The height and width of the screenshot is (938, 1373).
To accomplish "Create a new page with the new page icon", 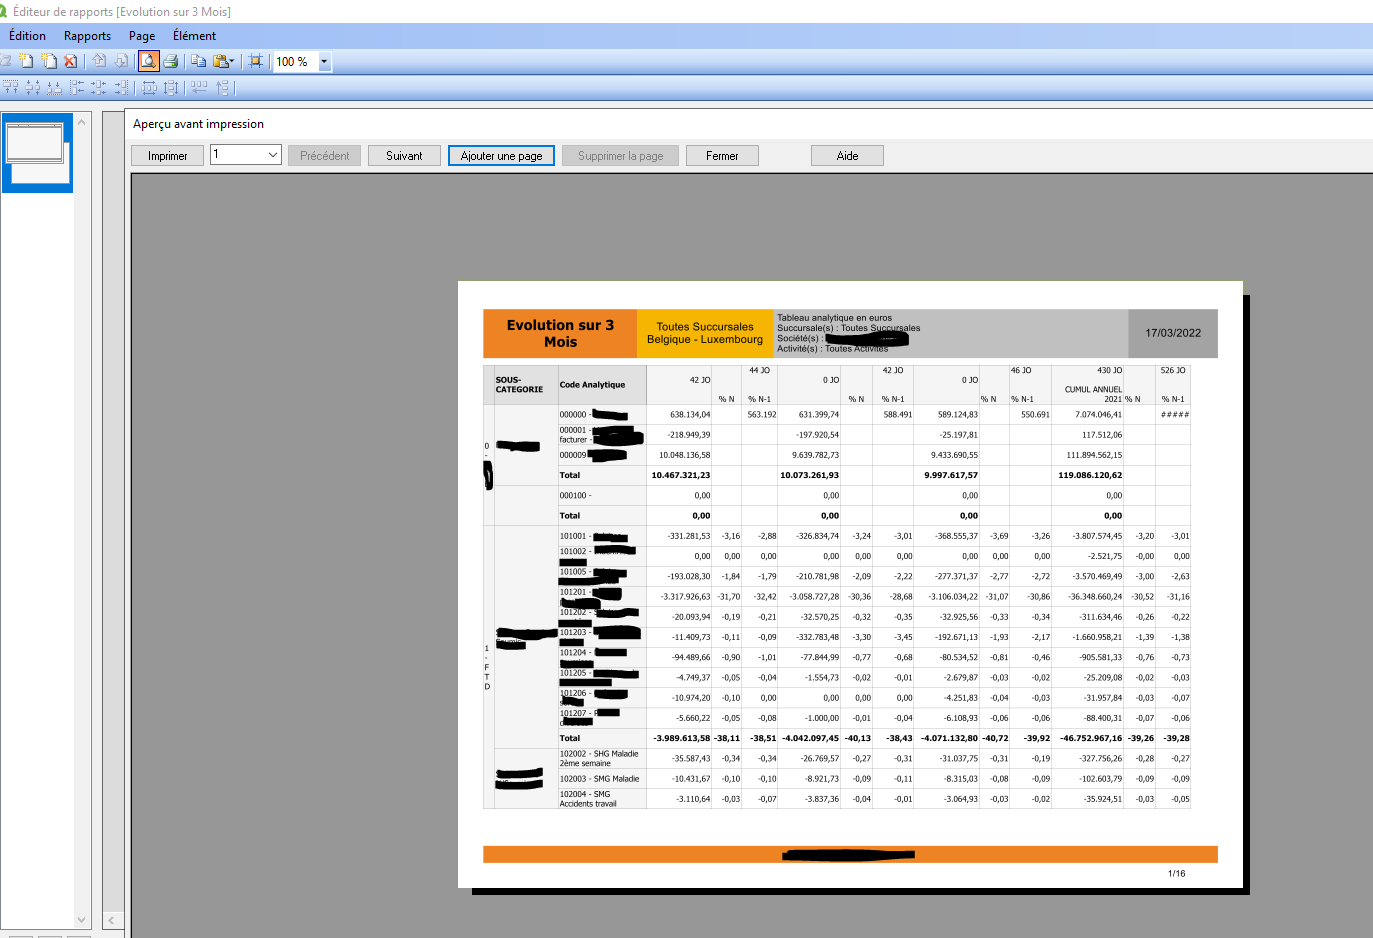I will pyautogui.click(x=26, y=61).
